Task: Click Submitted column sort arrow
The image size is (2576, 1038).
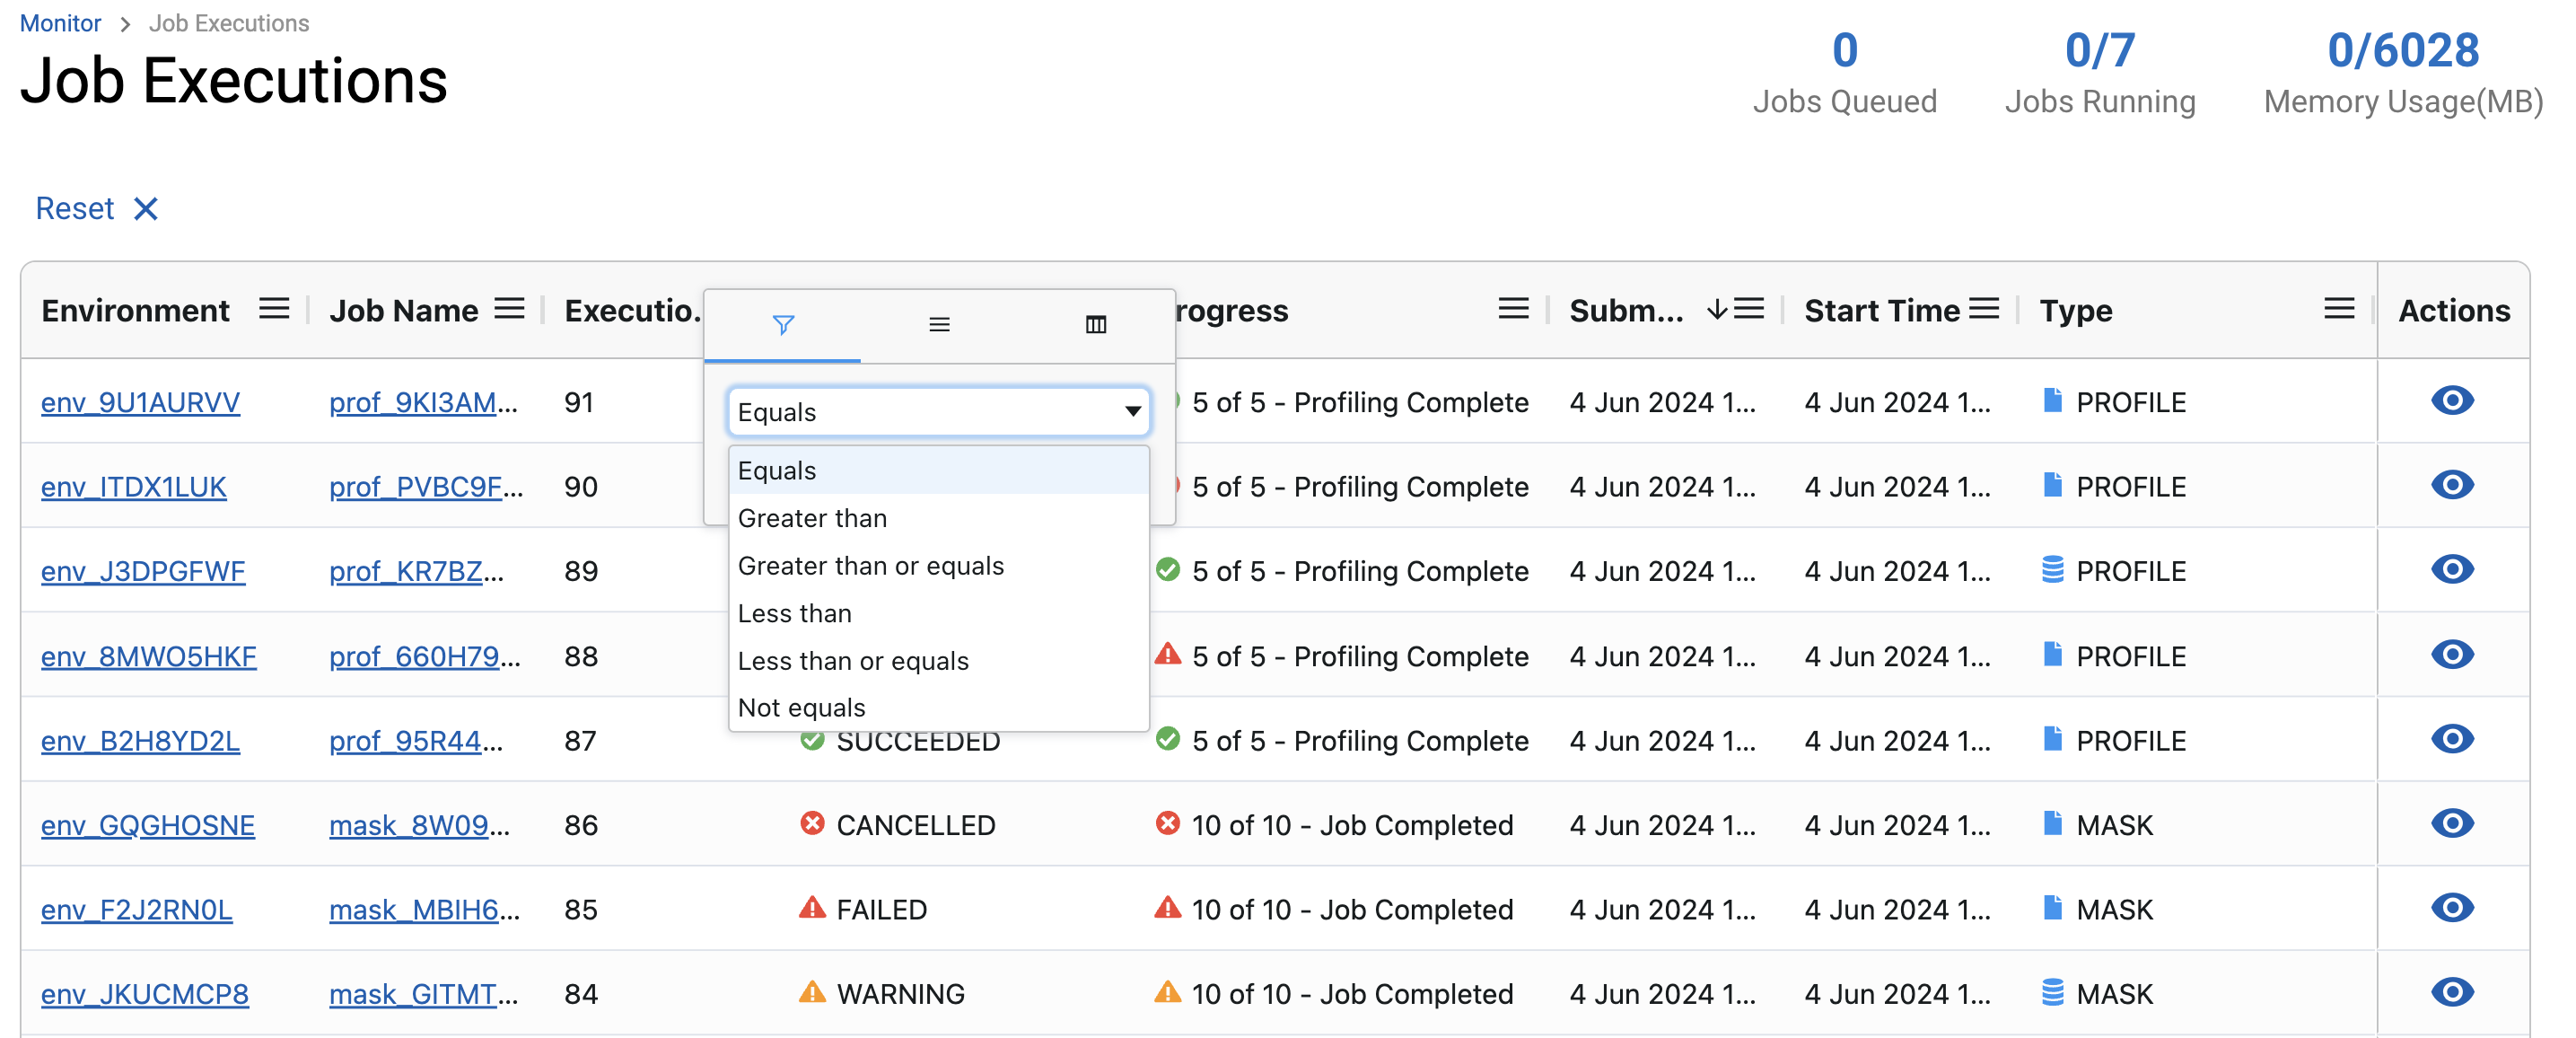Action: click(x=1716, y=309)
